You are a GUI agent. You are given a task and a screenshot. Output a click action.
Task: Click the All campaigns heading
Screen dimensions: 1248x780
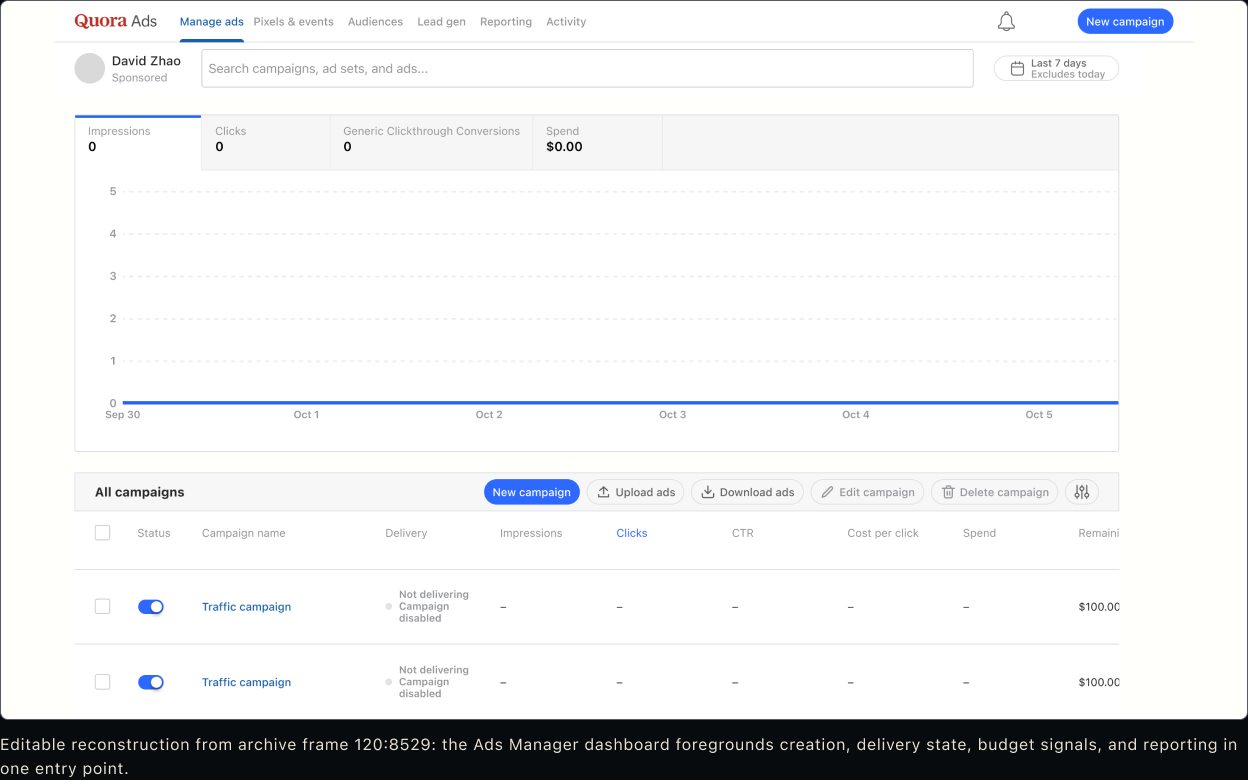(140, 492)
